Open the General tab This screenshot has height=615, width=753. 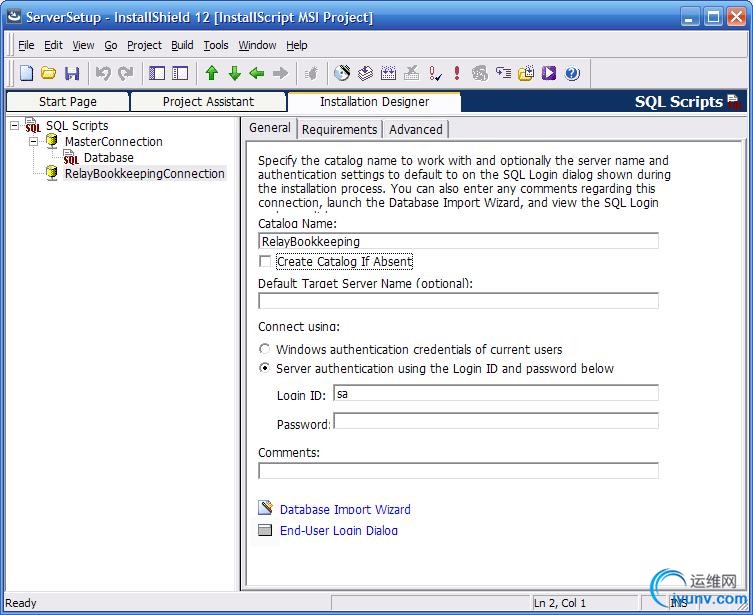pyautogui.click(x=270, y=128)
